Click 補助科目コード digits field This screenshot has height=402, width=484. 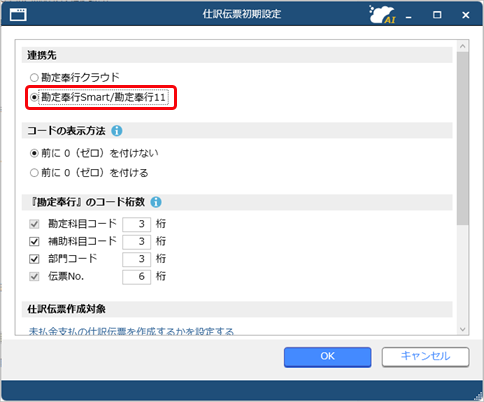136,241
